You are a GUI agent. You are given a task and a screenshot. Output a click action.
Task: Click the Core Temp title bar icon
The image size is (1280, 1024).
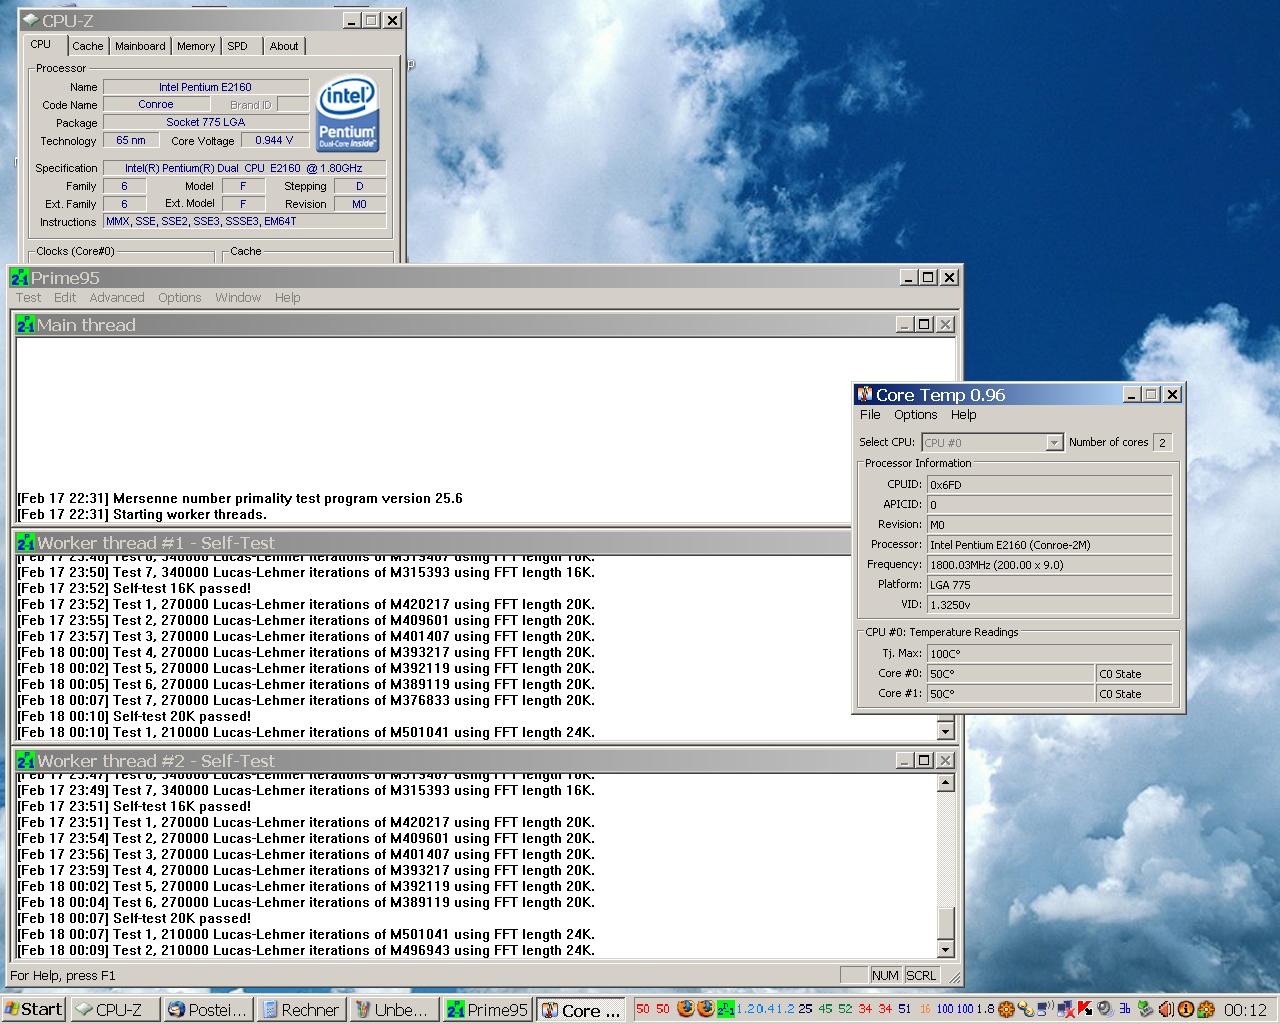coord(865,395)
